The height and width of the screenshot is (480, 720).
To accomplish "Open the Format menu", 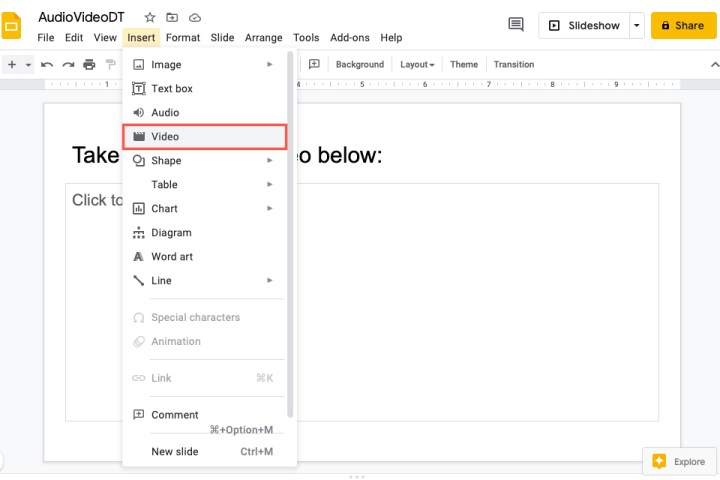I will click(183, 37).
